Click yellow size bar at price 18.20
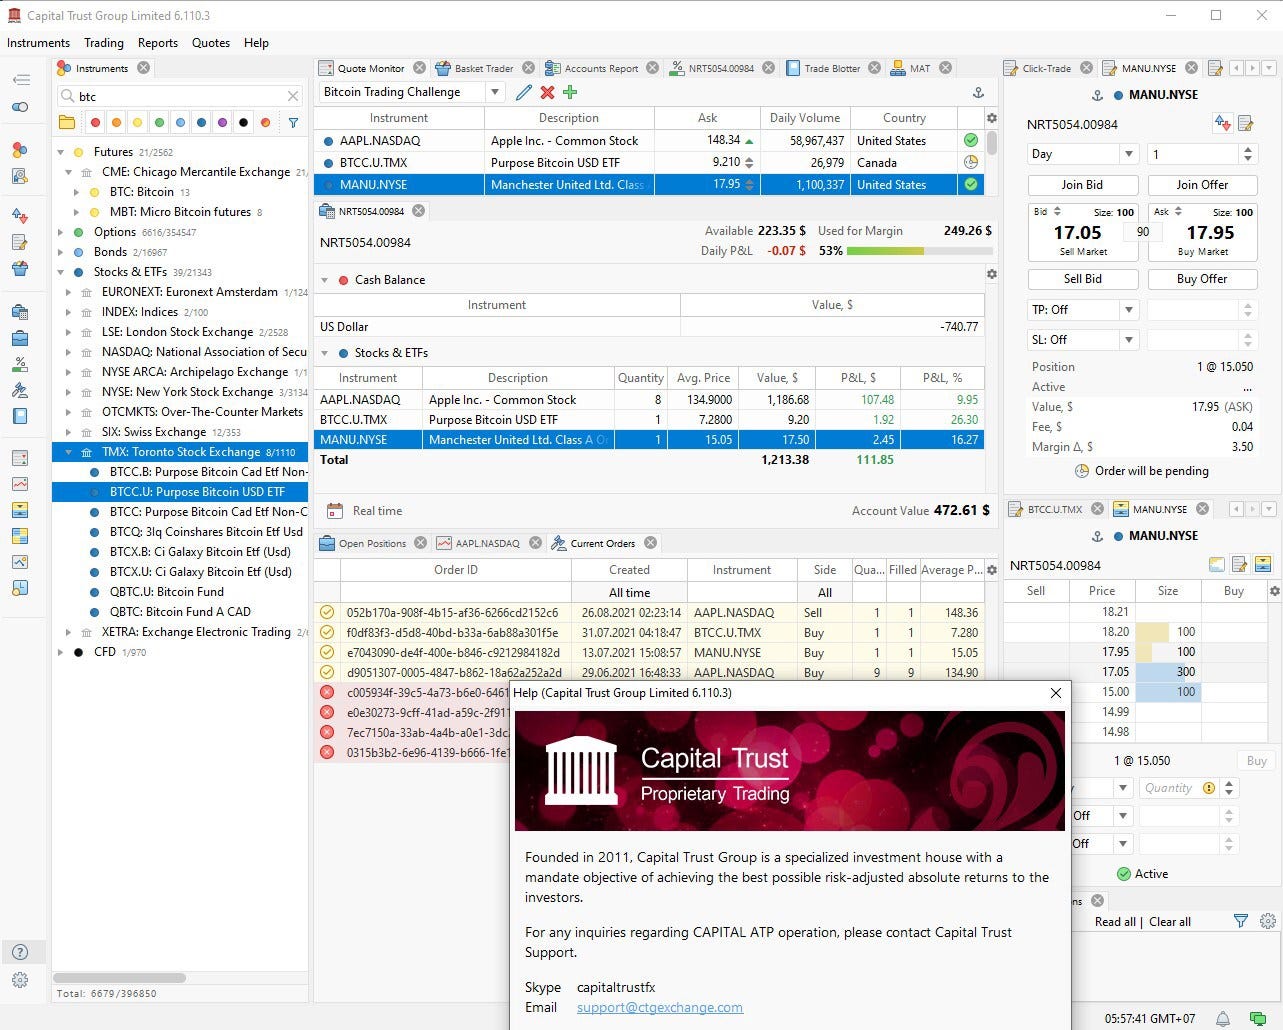The image size is (1283, 1030). coord(1153,632)
